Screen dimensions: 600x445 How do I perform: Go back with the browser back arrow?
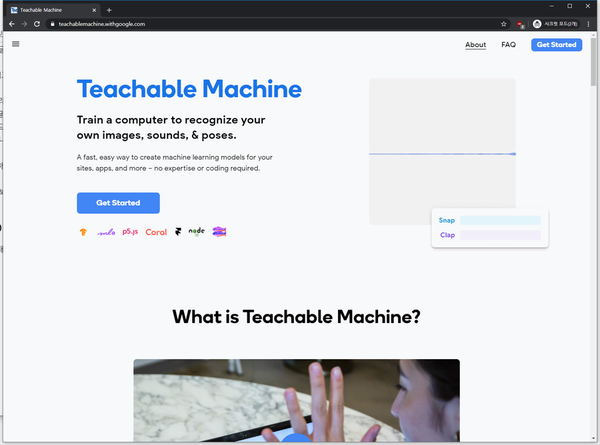coord(12,24)
